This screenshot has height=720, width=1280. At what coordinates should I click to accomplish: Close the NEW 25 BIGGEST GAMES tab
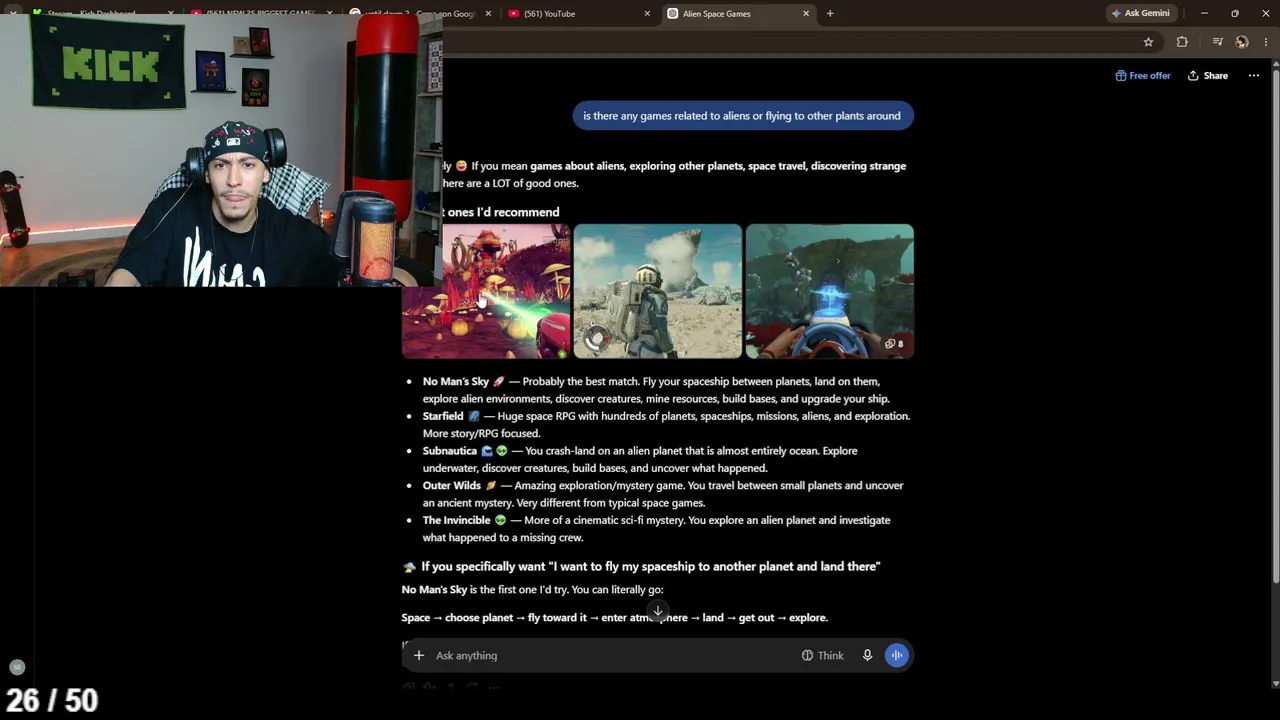(329, 14)
